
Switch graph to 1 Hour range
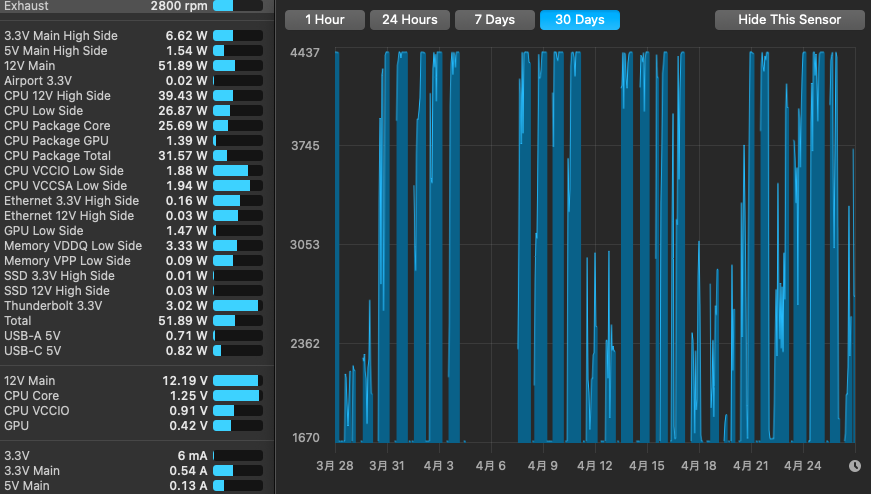click(325, 20)
